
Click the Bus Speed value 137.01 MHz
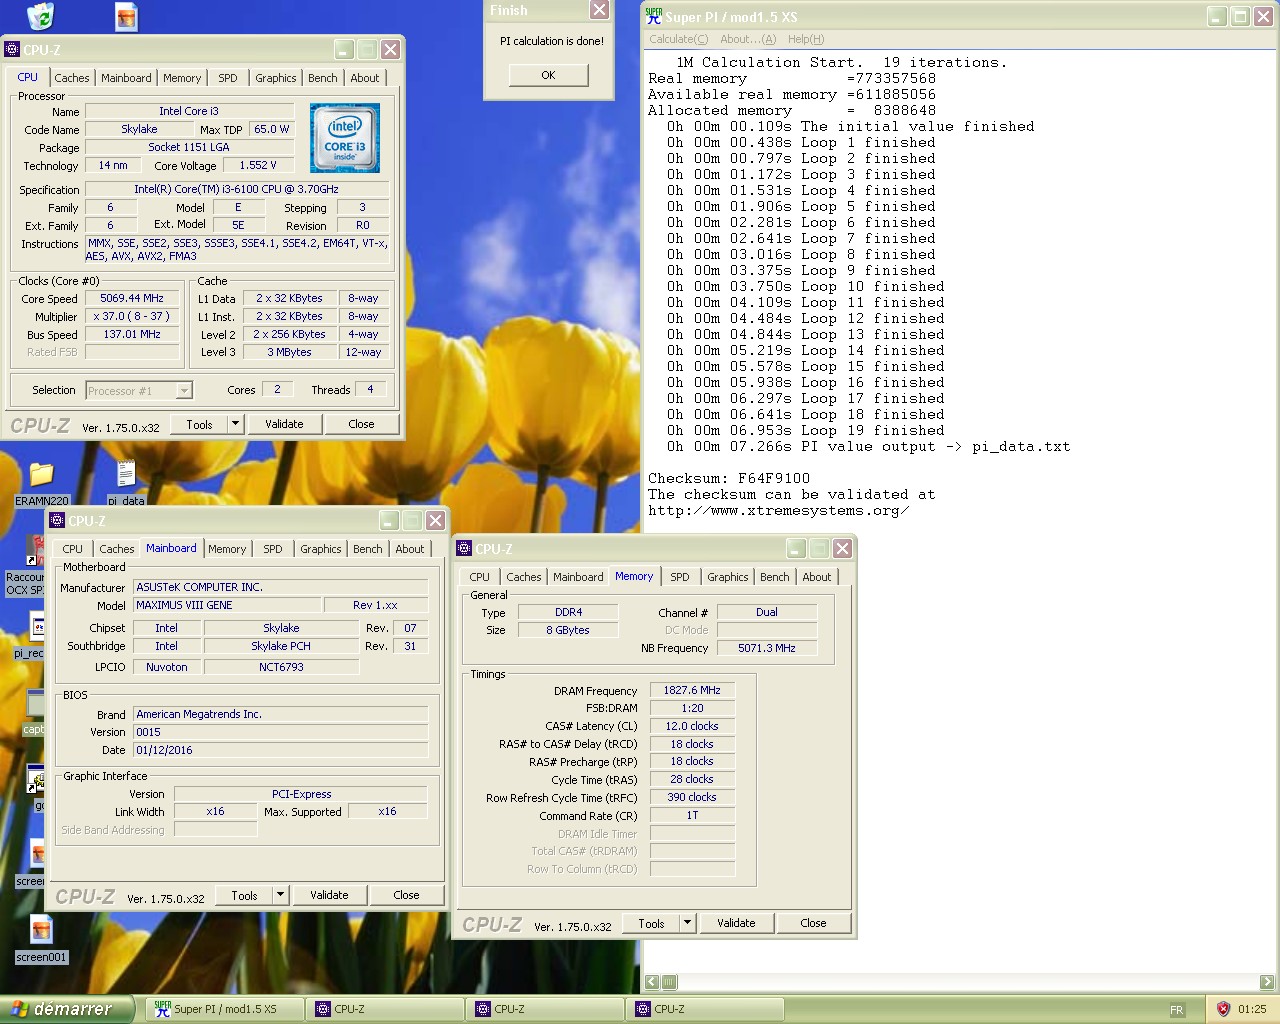pos(132,334)
